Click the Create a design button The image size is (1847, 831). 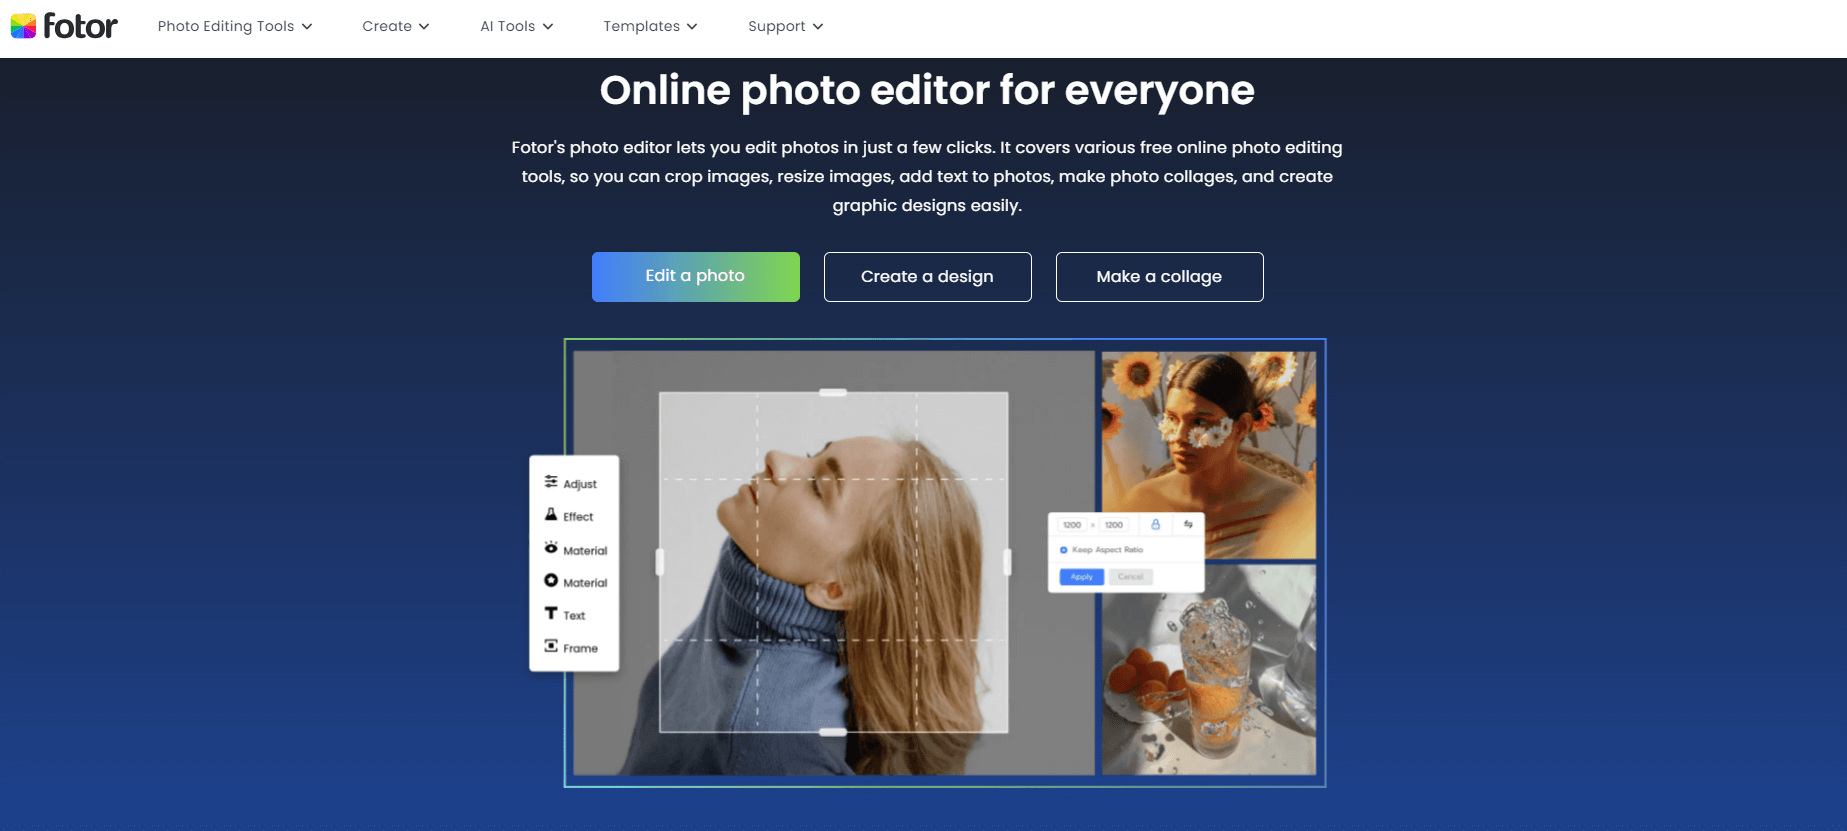928,277
